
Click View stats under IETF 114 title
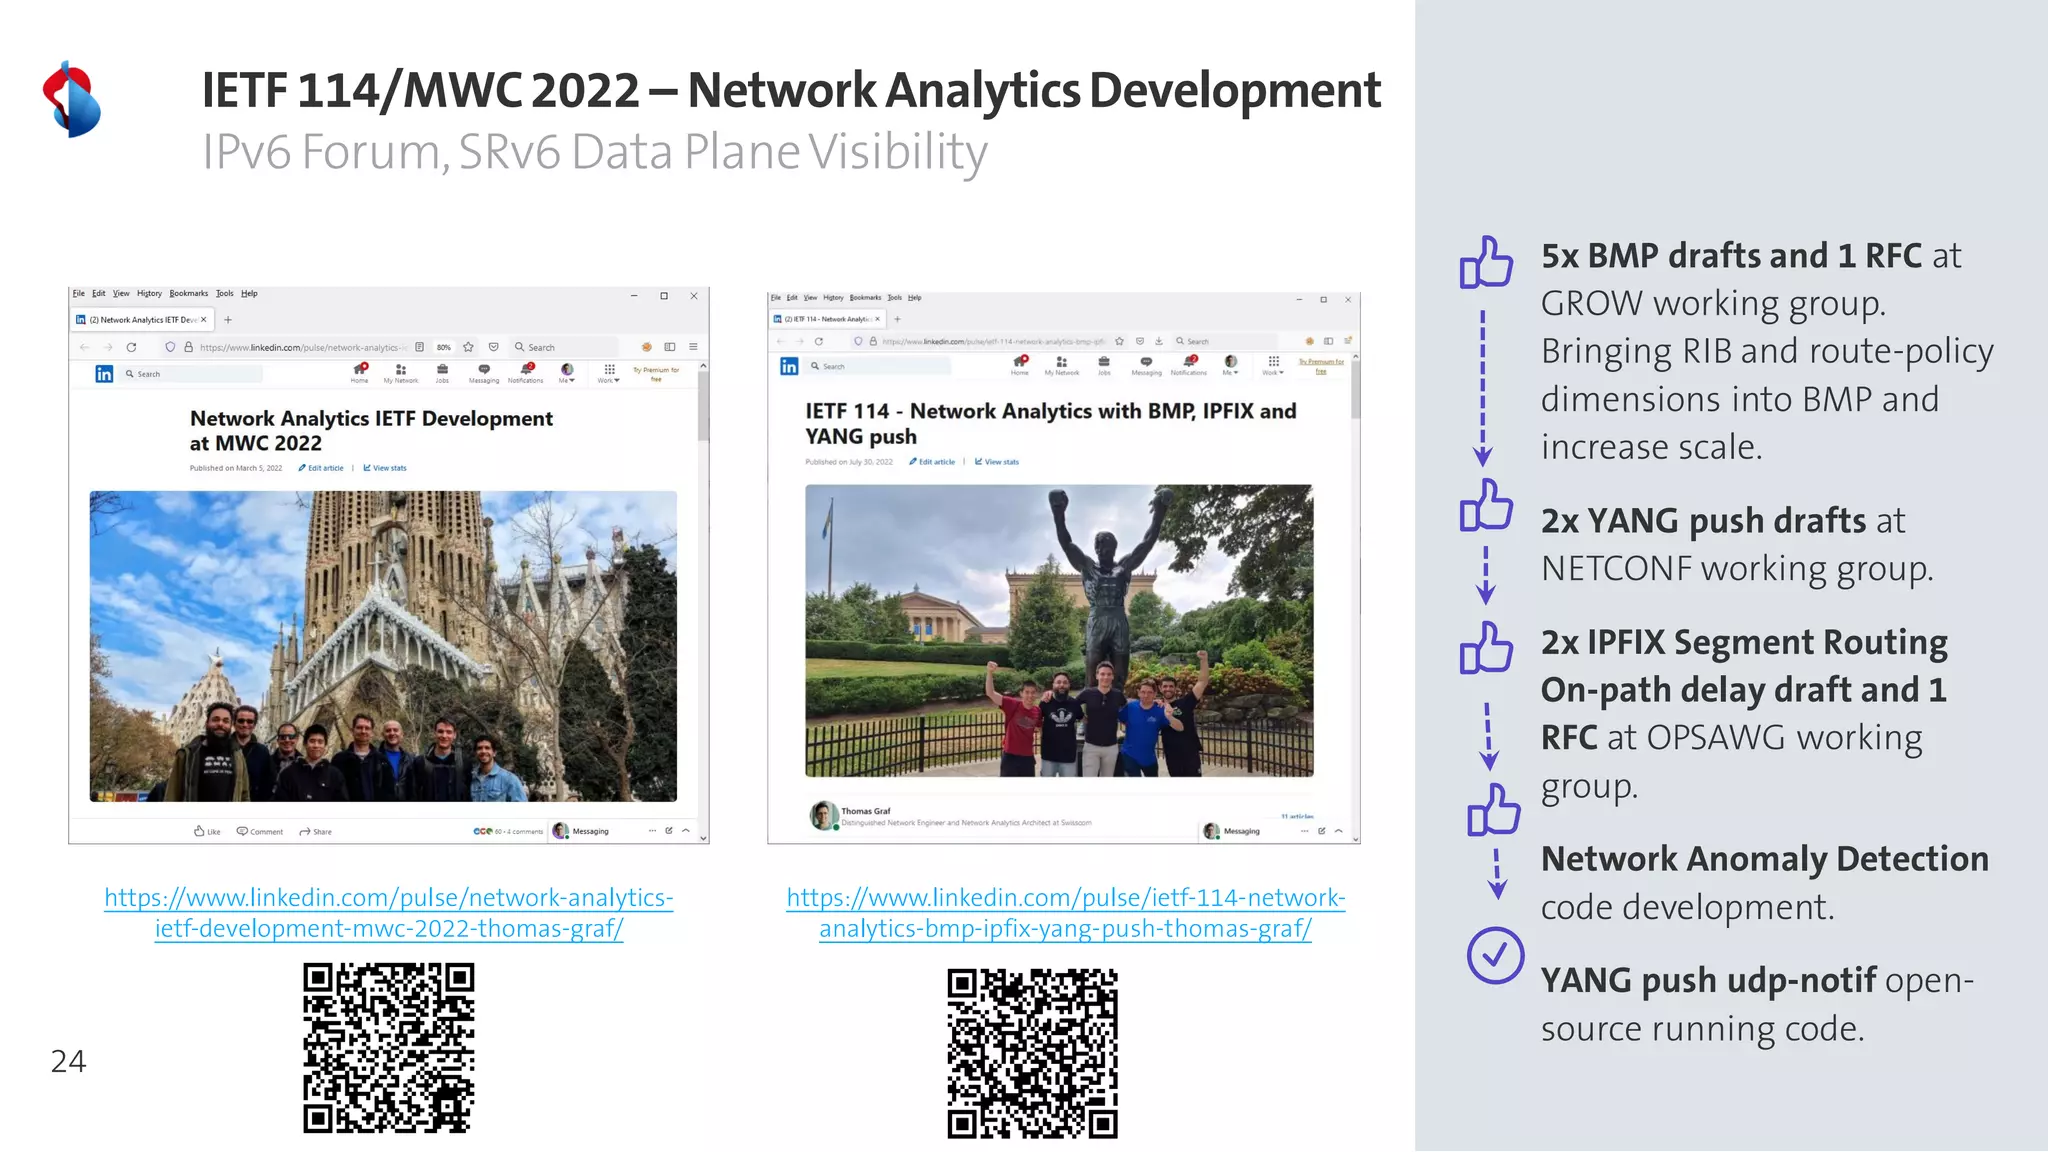tap(997, 462)
